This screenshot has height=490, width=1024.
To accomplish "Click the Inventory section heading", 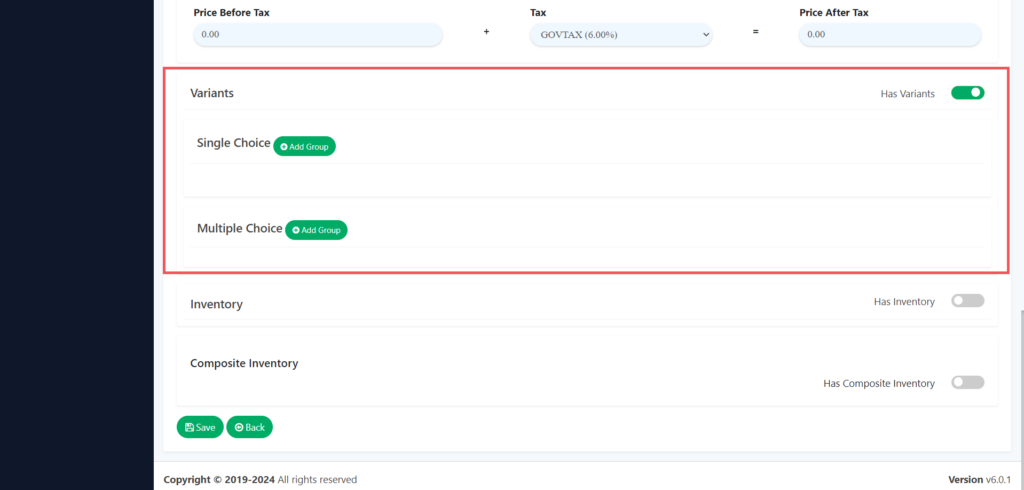I will (216, 304).
